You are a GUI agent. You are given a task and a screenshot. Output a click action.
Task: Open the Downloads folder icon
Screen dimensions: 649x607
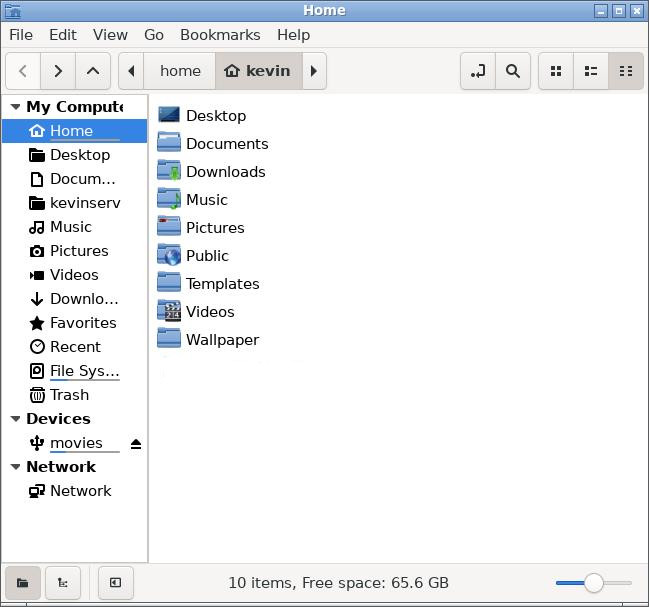(169, 172)
